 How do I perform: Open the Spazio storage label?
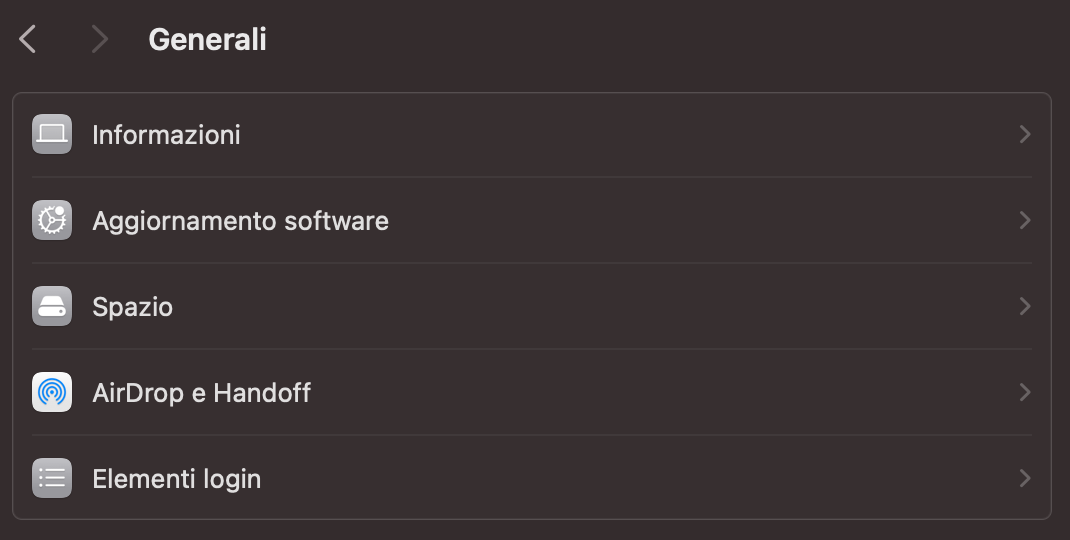pos(132,306)
